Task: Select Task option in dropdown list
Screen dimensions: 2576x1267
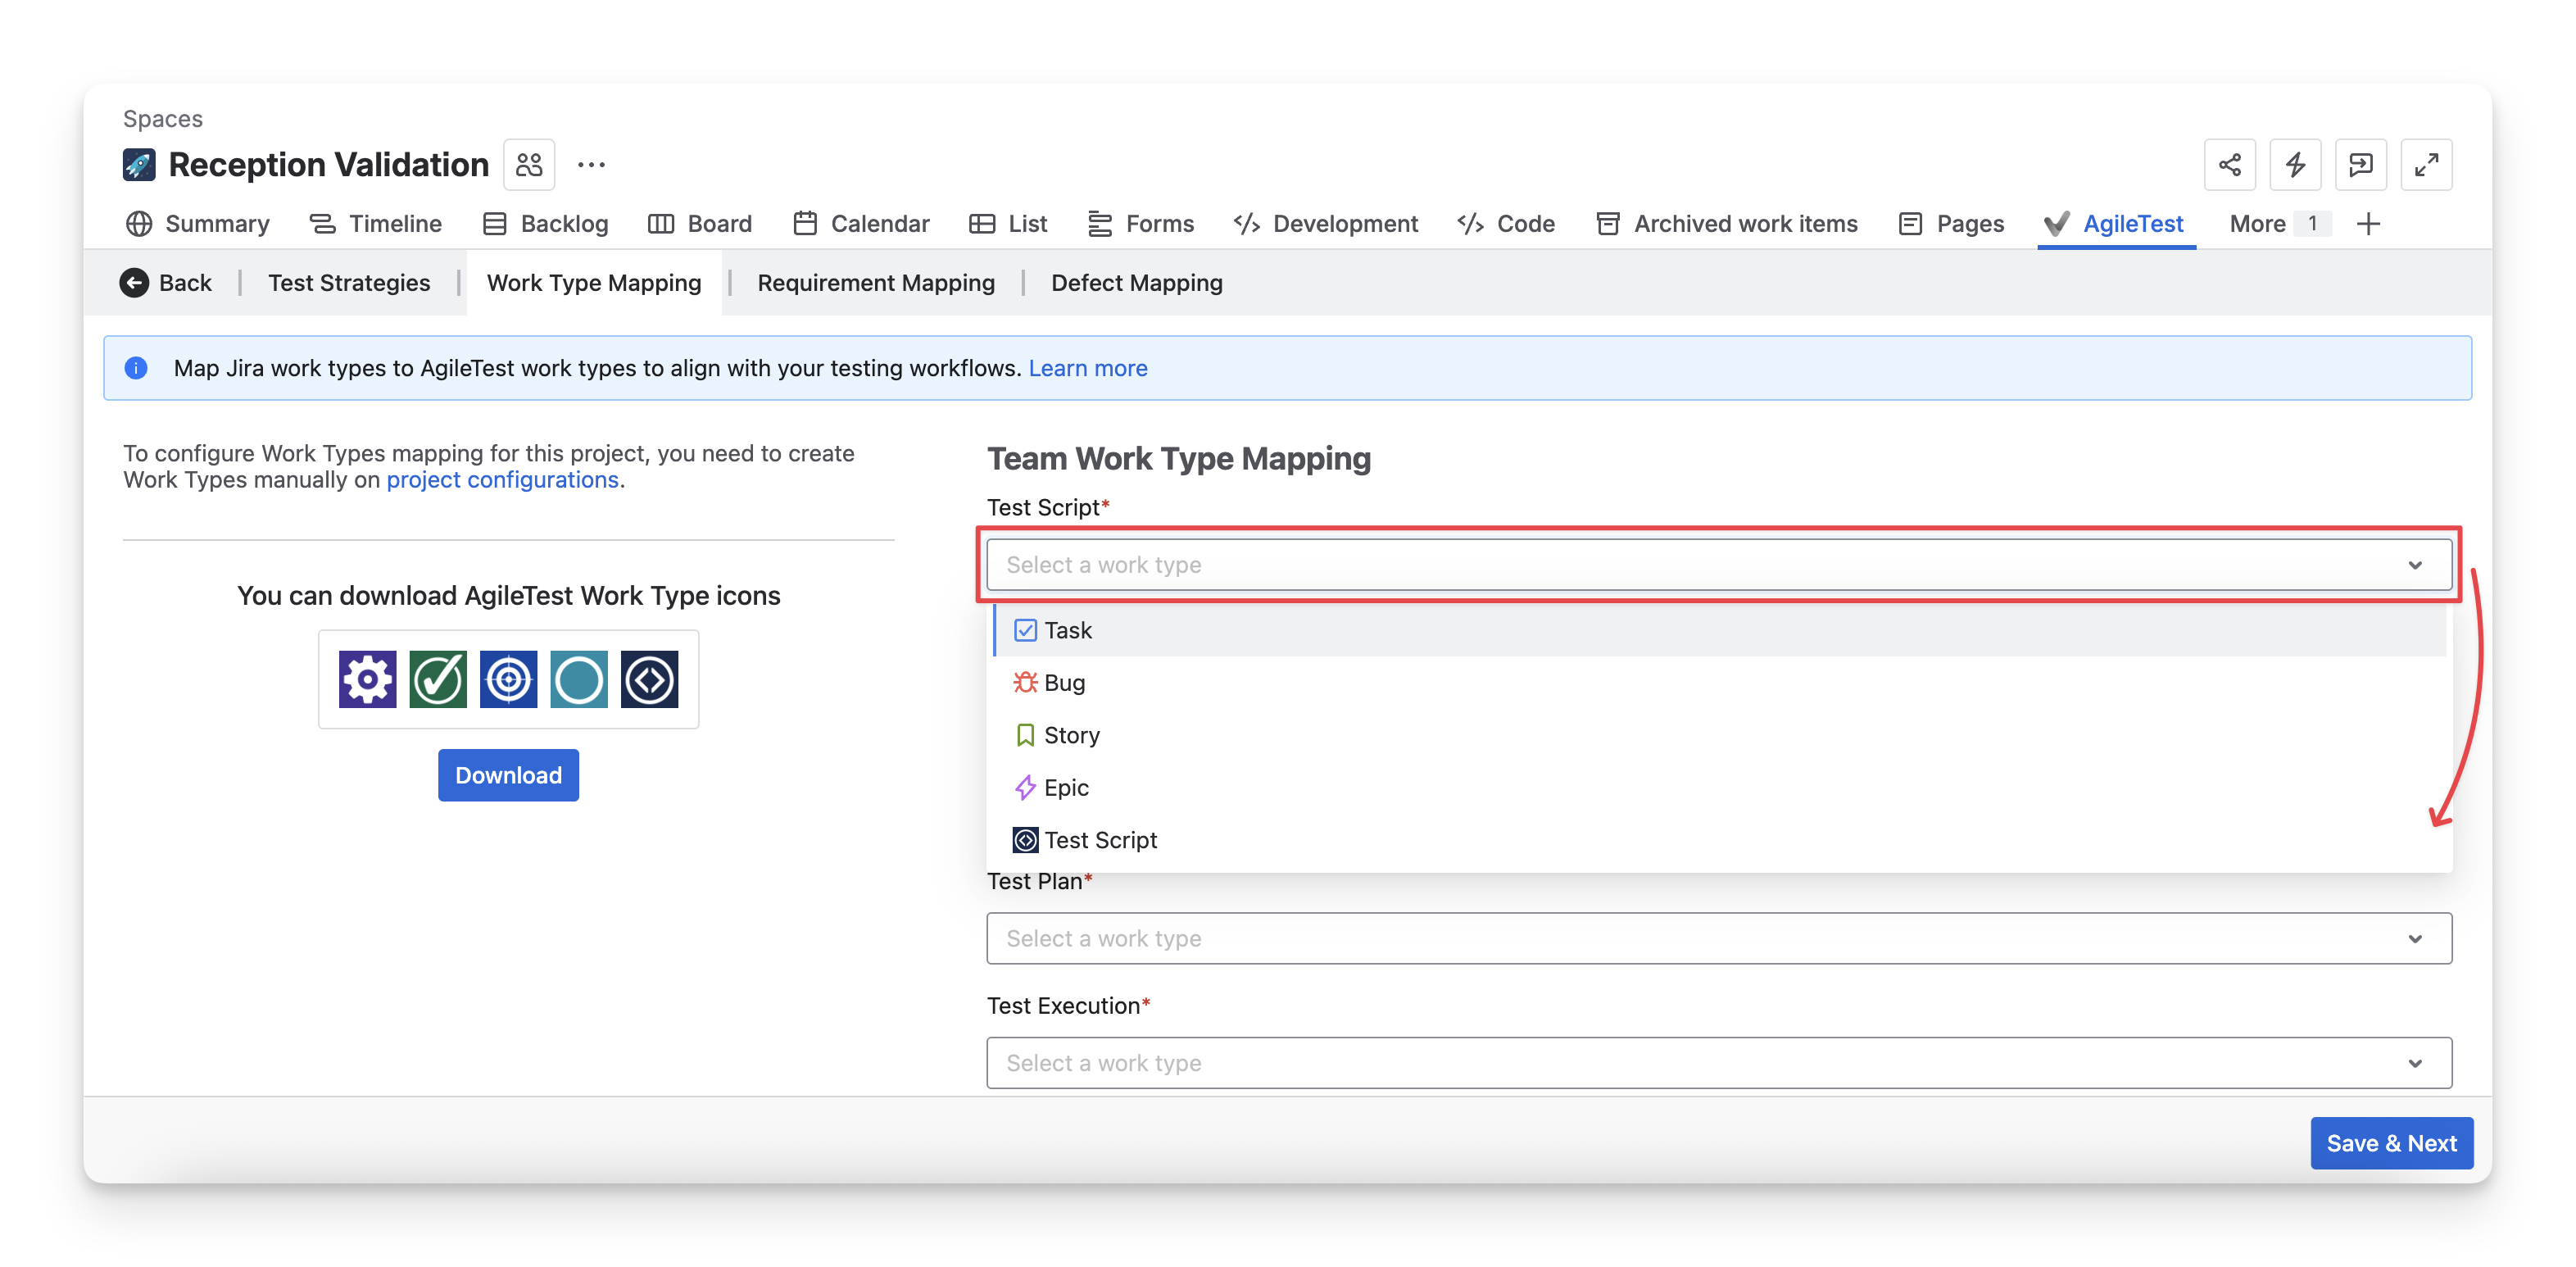Action: [x=1067, y=630]
